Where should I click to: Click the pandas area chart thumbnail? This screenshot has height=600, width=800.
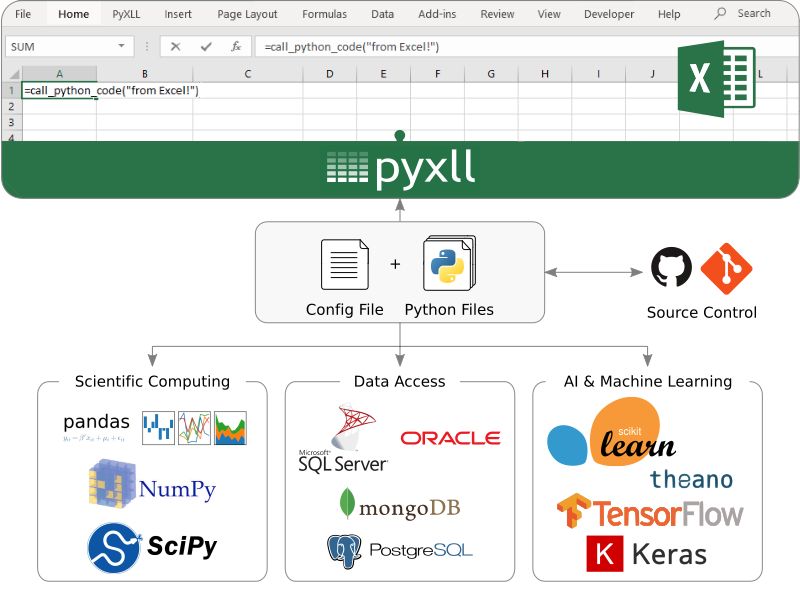click(230, 428)
